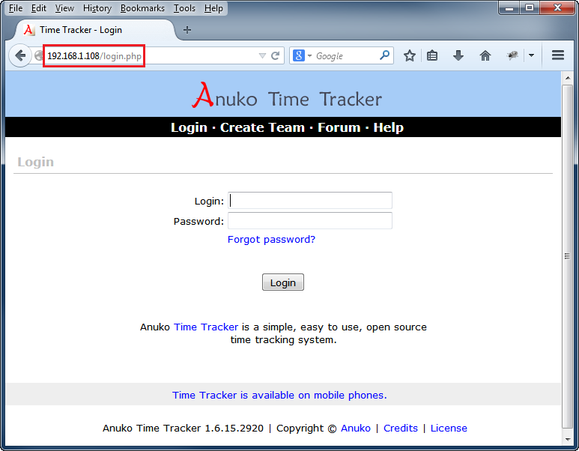The height and width of the screenshot is (451, 579).
Task: Click the vertical scrollbar thumb
Action: (567, 256)
